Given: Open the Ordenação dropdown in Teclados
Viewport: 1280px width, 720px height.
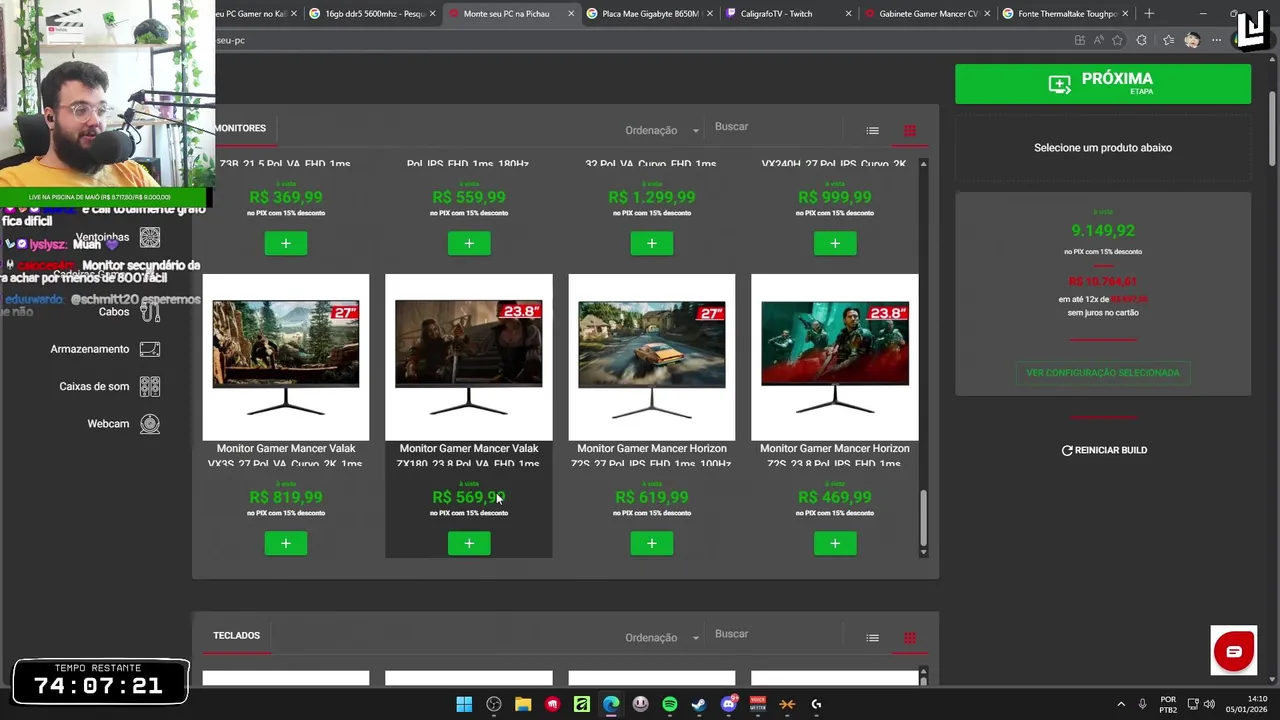Looking at the screenshot, I should 662,638.
